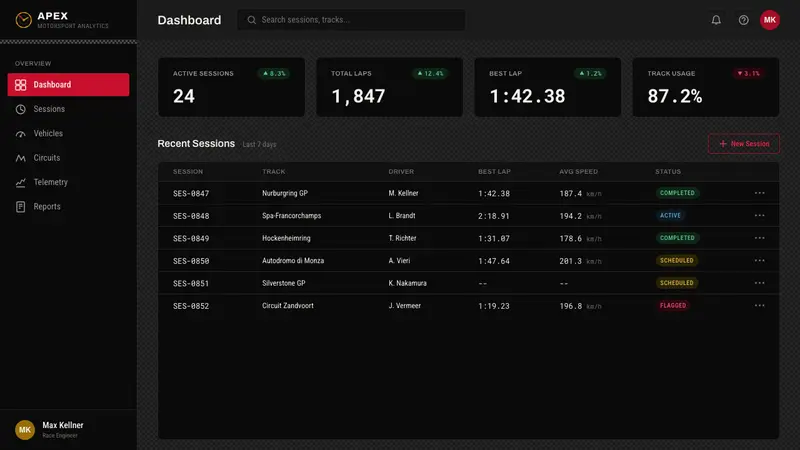Open the Dashboard menu item
The height and width of the screenshot is (450, 800).
coord(68,85)
